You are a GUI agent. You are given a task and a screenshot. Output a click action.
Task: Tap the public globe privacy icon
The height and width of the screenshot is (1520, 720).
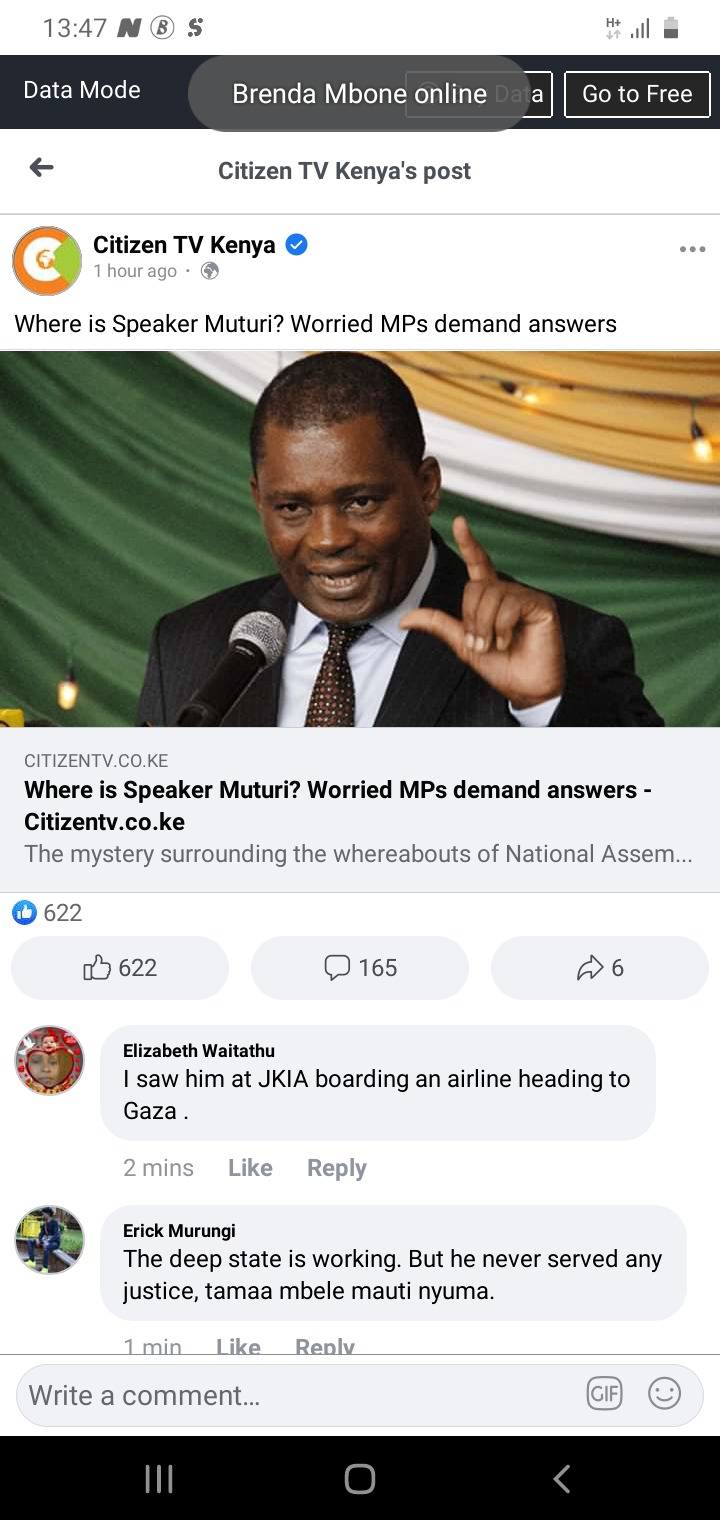210,271
